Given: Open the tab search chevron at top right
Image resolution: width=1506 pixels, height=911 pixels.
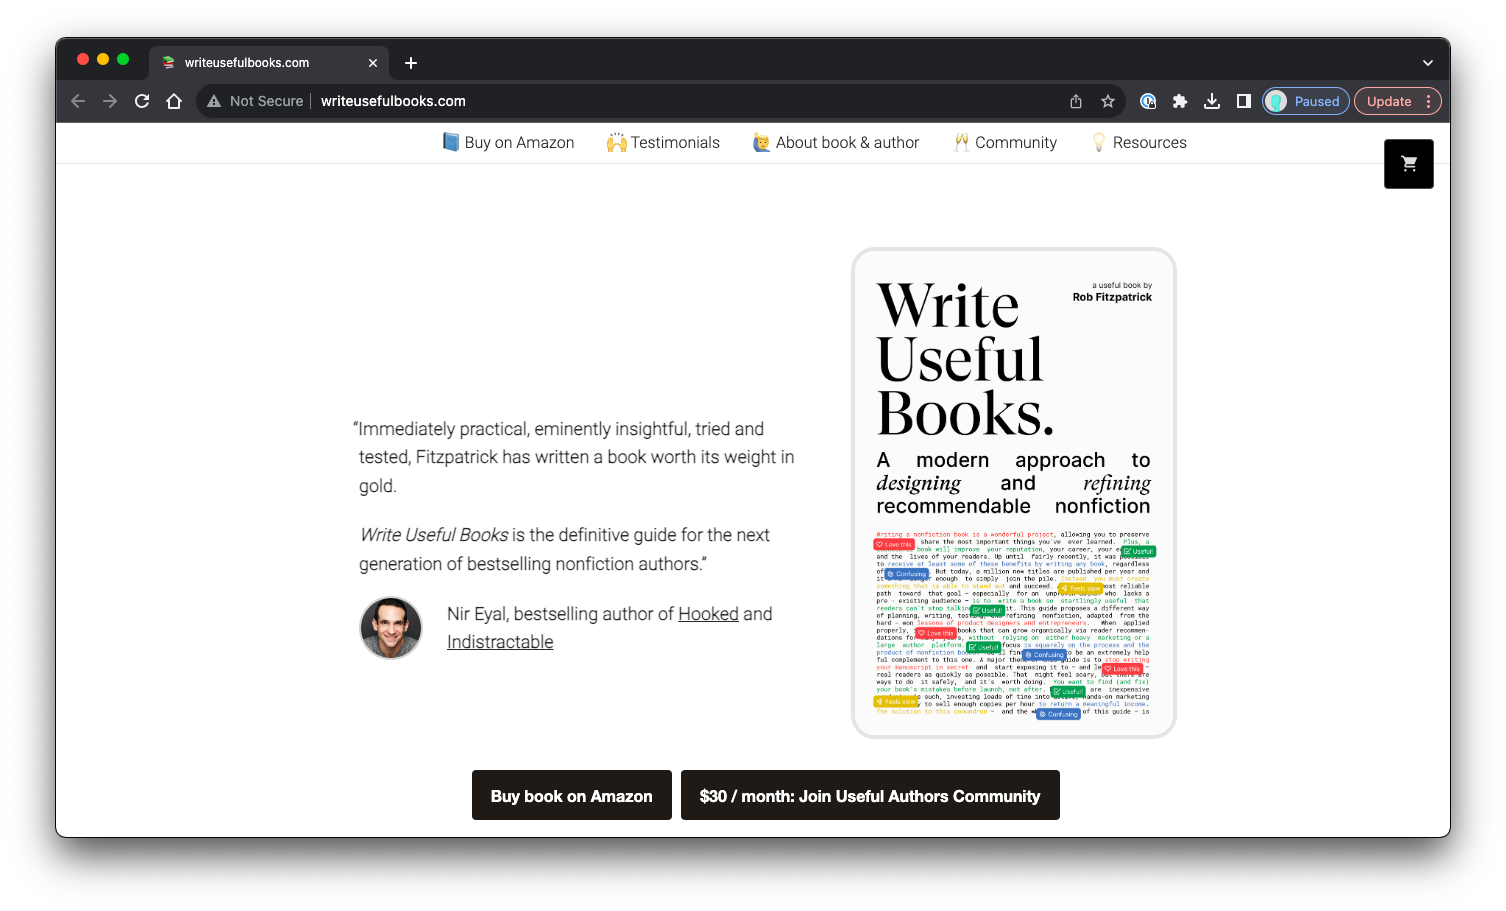Looking at the screenshot, I should pos(1428,62).
